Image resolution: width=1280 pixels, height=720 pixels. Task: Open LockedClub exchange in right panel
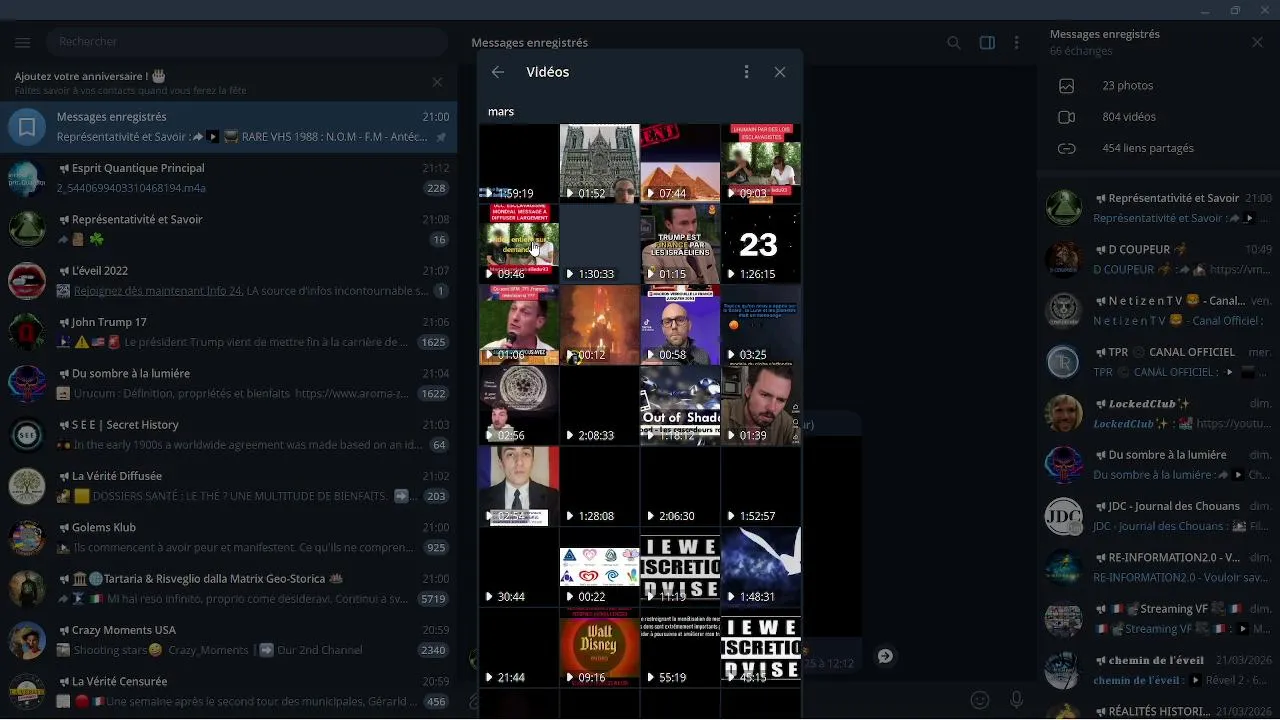coord(1158,413)
